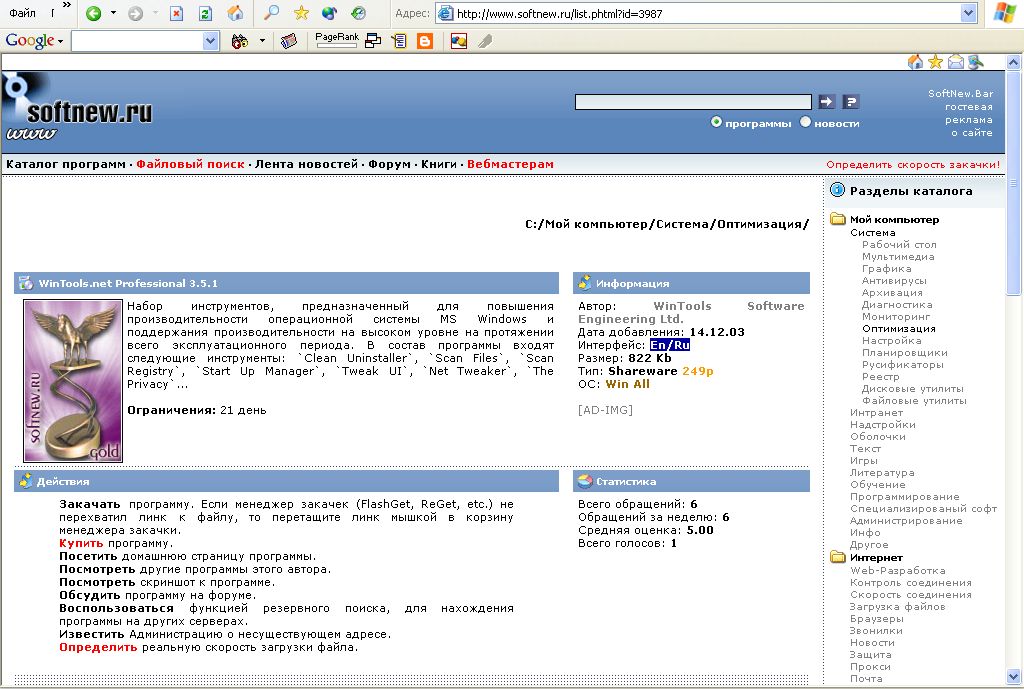The width and height of the screenshot is (1024, 689).
Task: Click the WinTools gold award thumbnail
Action: click(x=73, y=381)
